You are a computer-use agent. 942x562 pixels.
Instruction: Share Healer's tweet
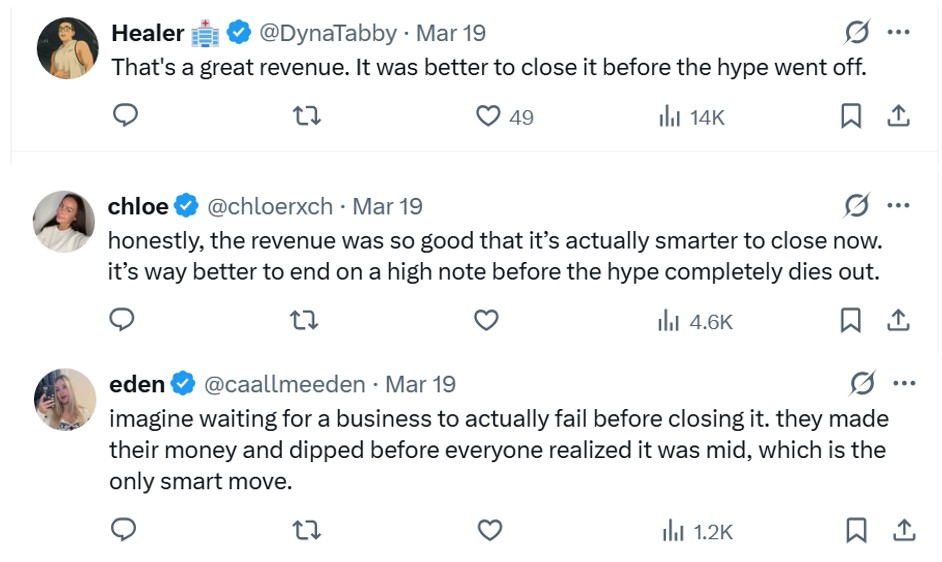point(899,116)
